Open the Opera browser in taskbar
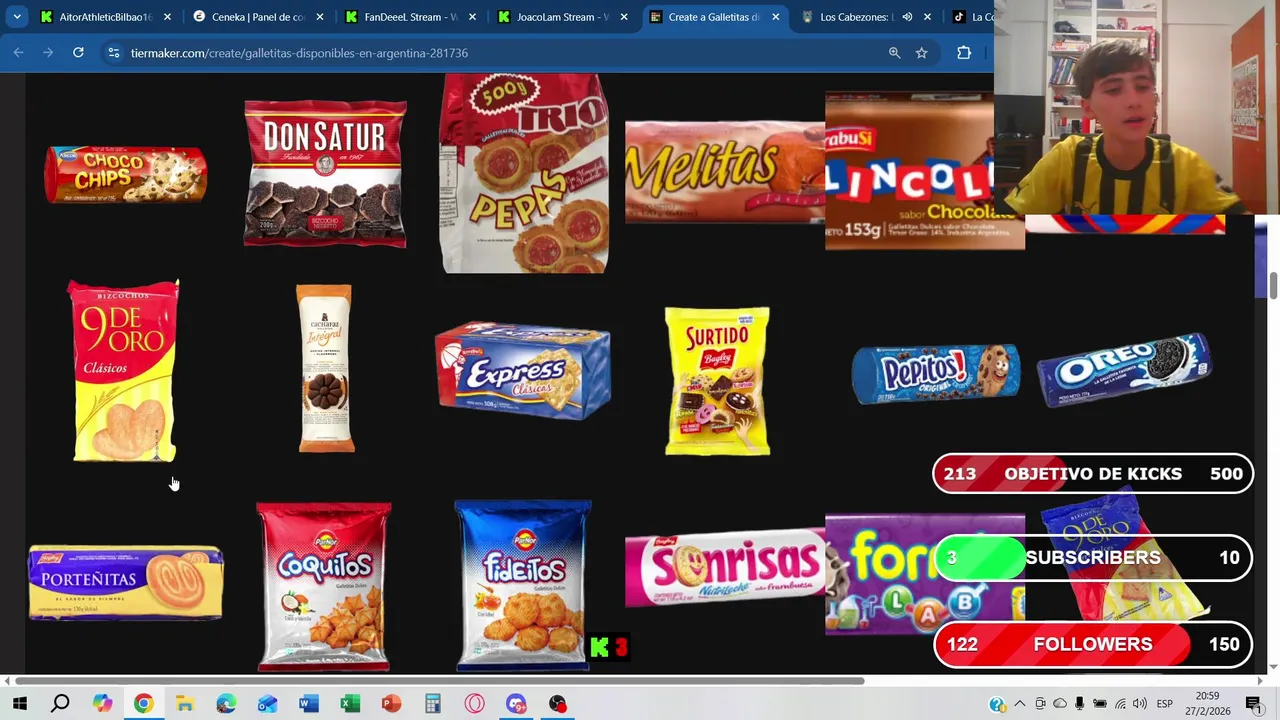The width and height of the screenshot is (1280, 720). point(474,703)
